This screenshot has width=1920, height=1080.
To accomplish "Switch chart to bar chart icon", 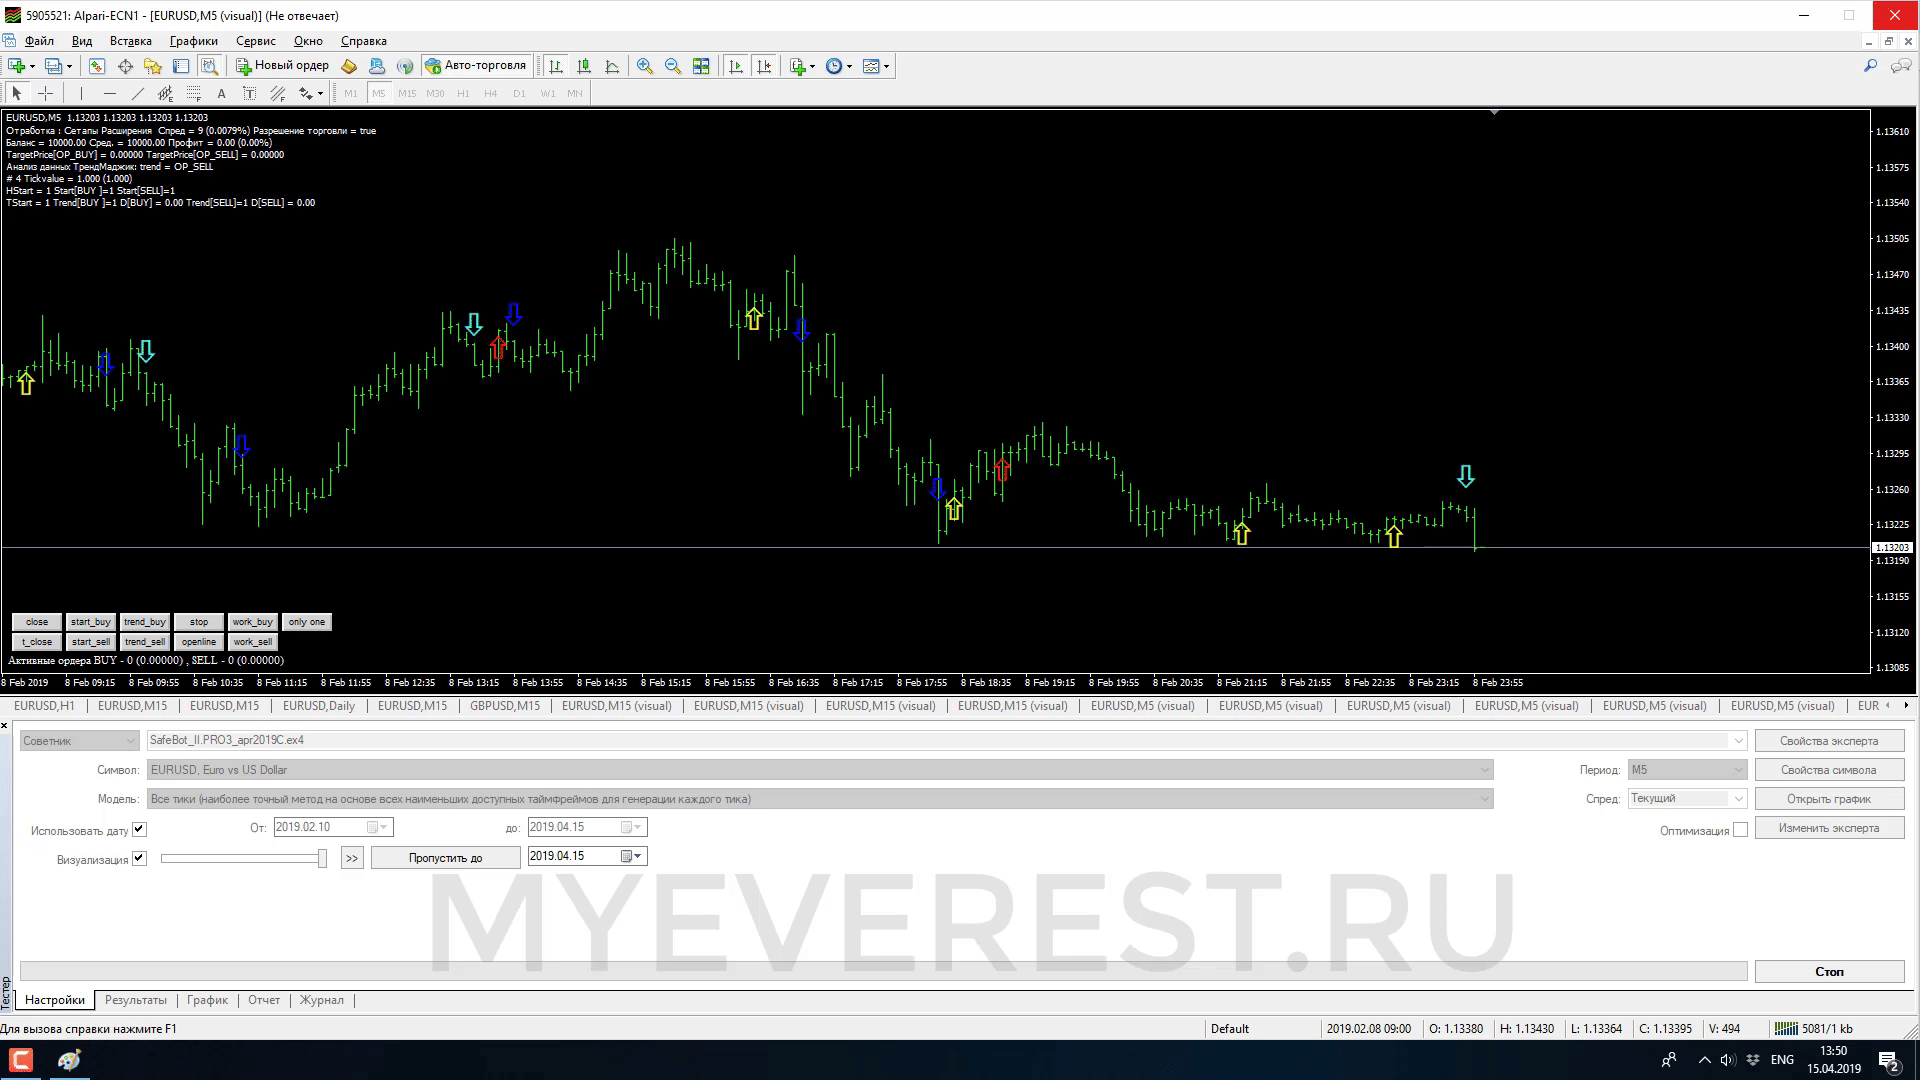I will (x=556, y=66).
